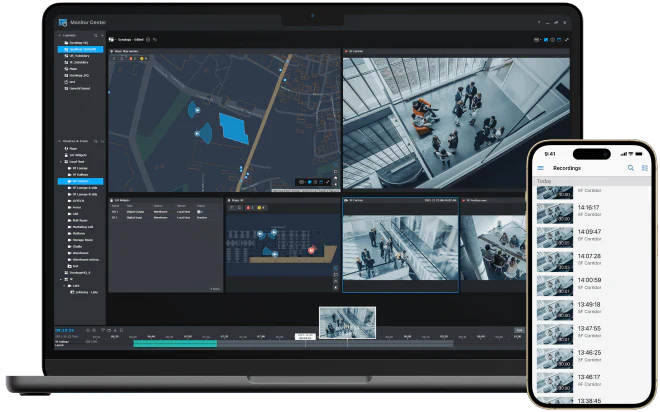Viewport: 660px width, 412px height.
Task: Switch phone recordings to grid view icon
Action: (x=644, y=168)
